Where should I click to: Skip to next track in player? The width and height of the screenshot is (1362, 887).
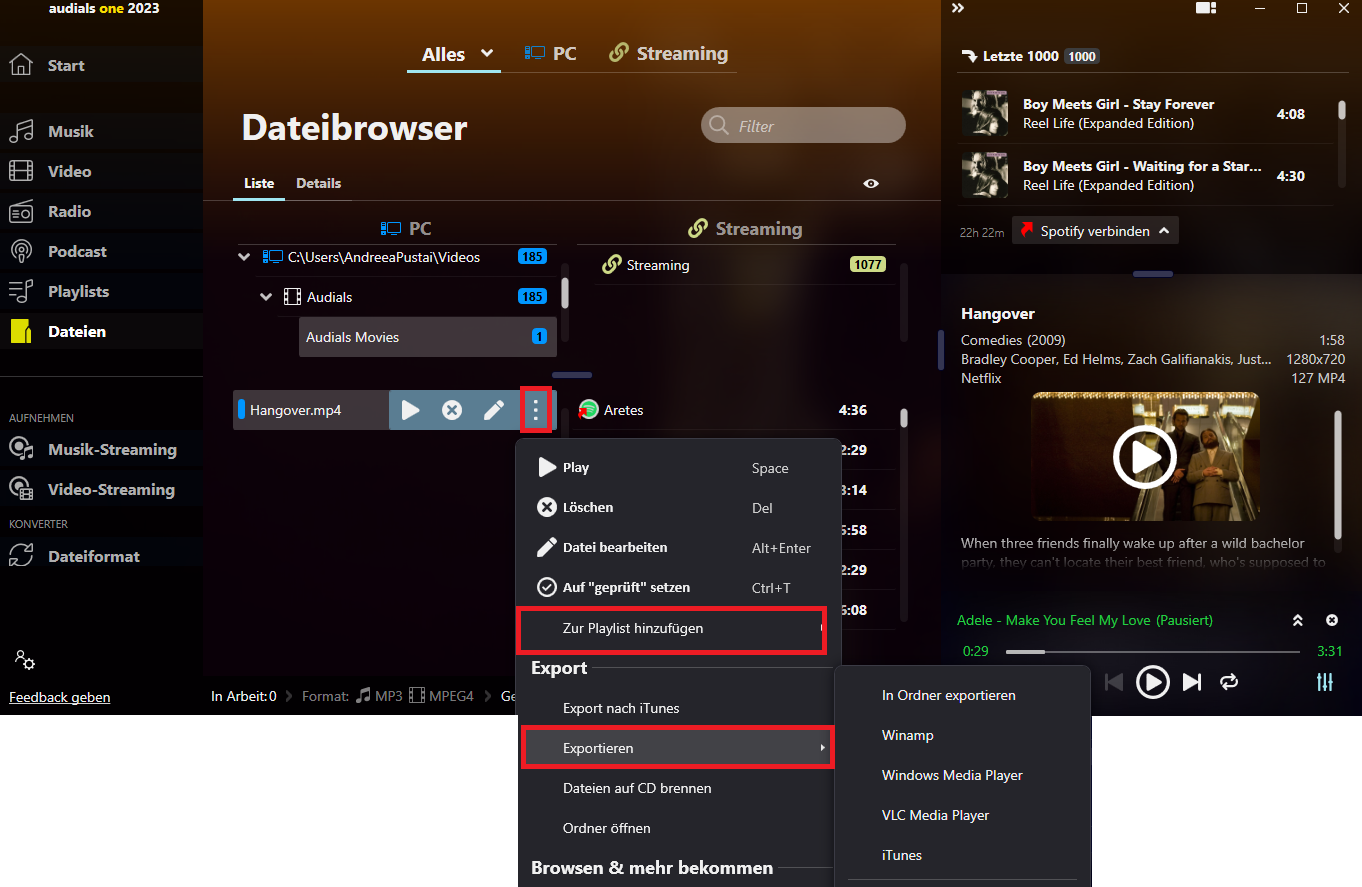1192,682
